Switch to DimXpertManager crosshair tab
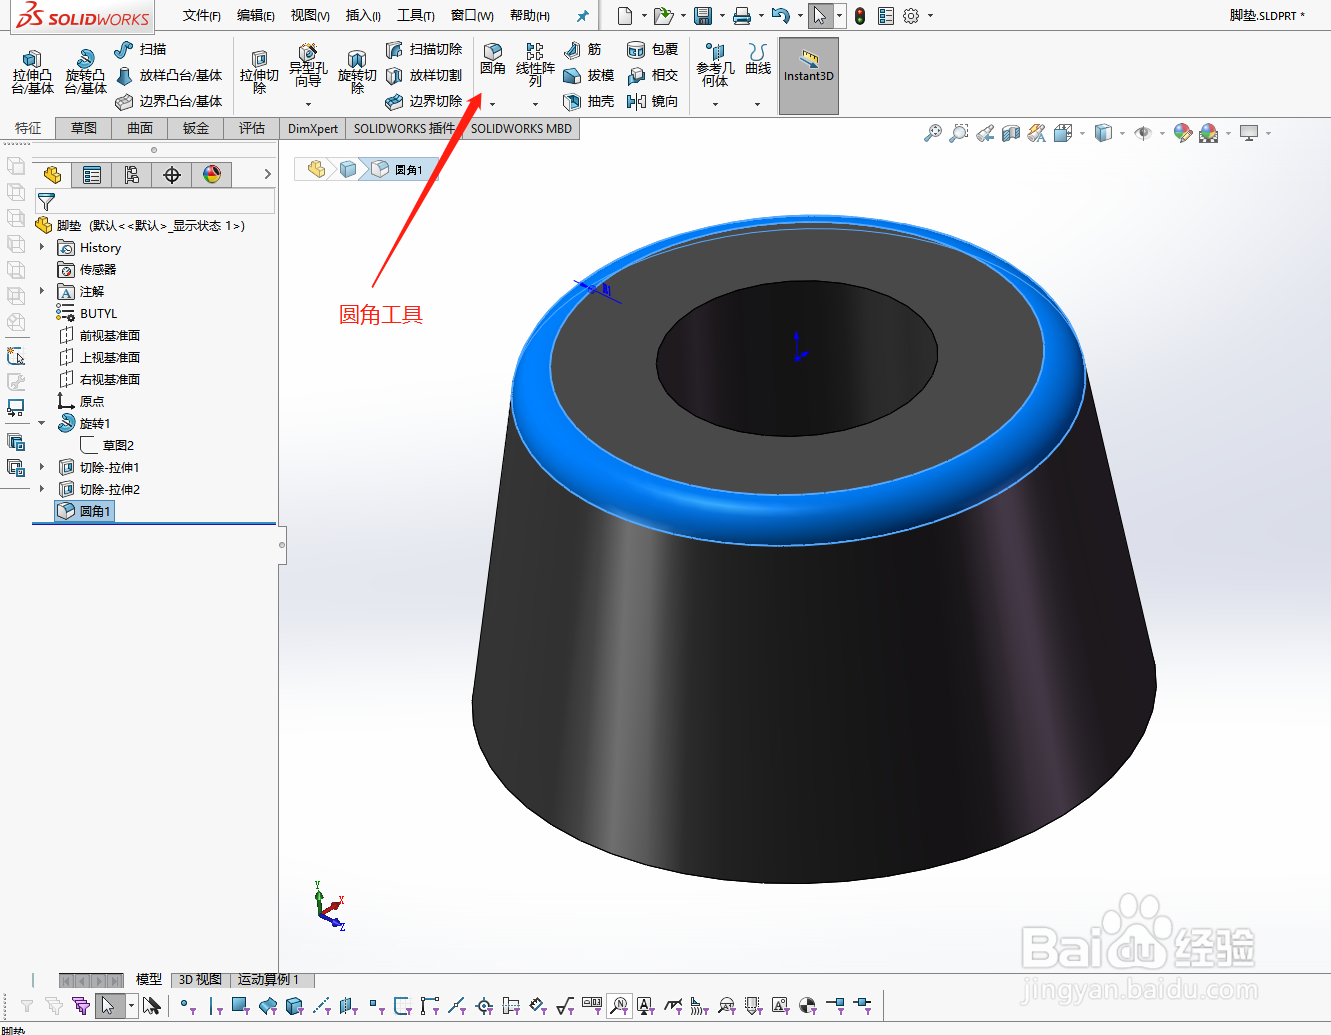Screen dimensions: 1331x1035 (x=172, y=175)
